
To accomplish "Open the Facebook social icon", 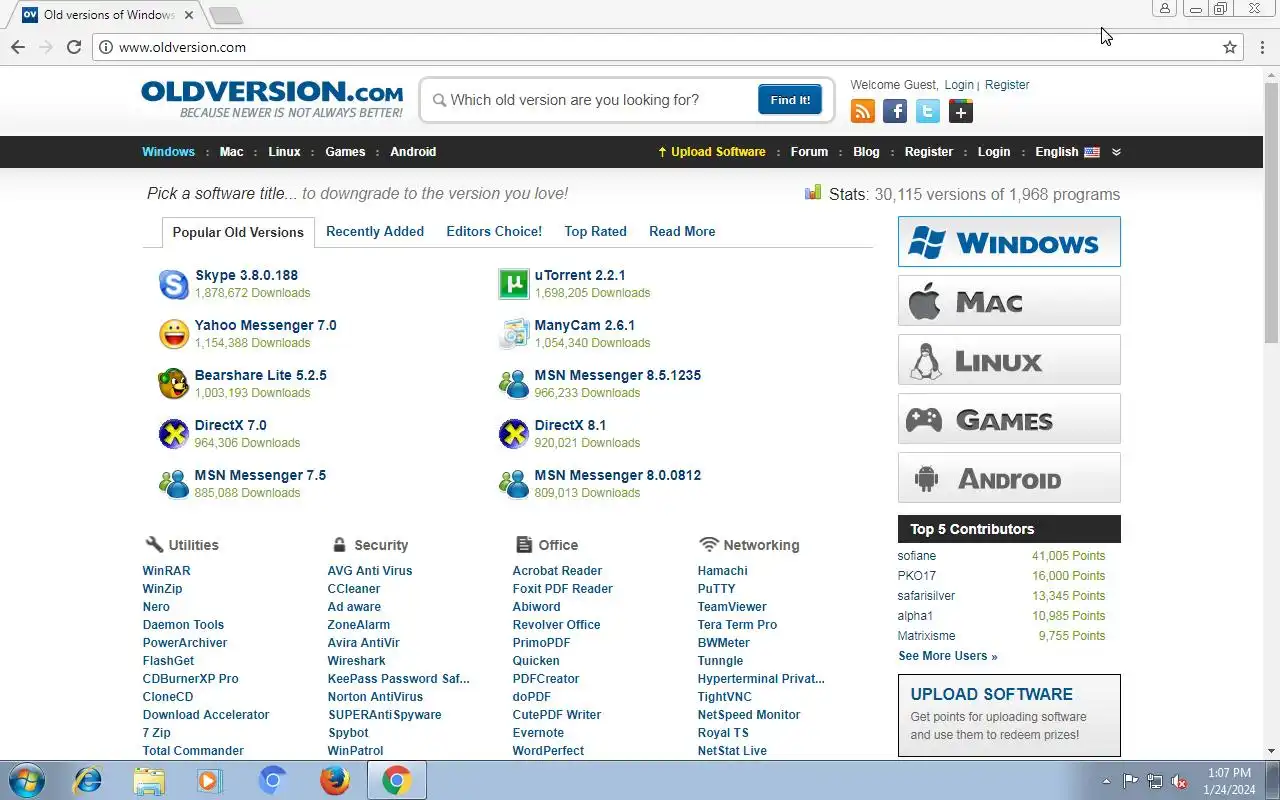I will point(895,111).
